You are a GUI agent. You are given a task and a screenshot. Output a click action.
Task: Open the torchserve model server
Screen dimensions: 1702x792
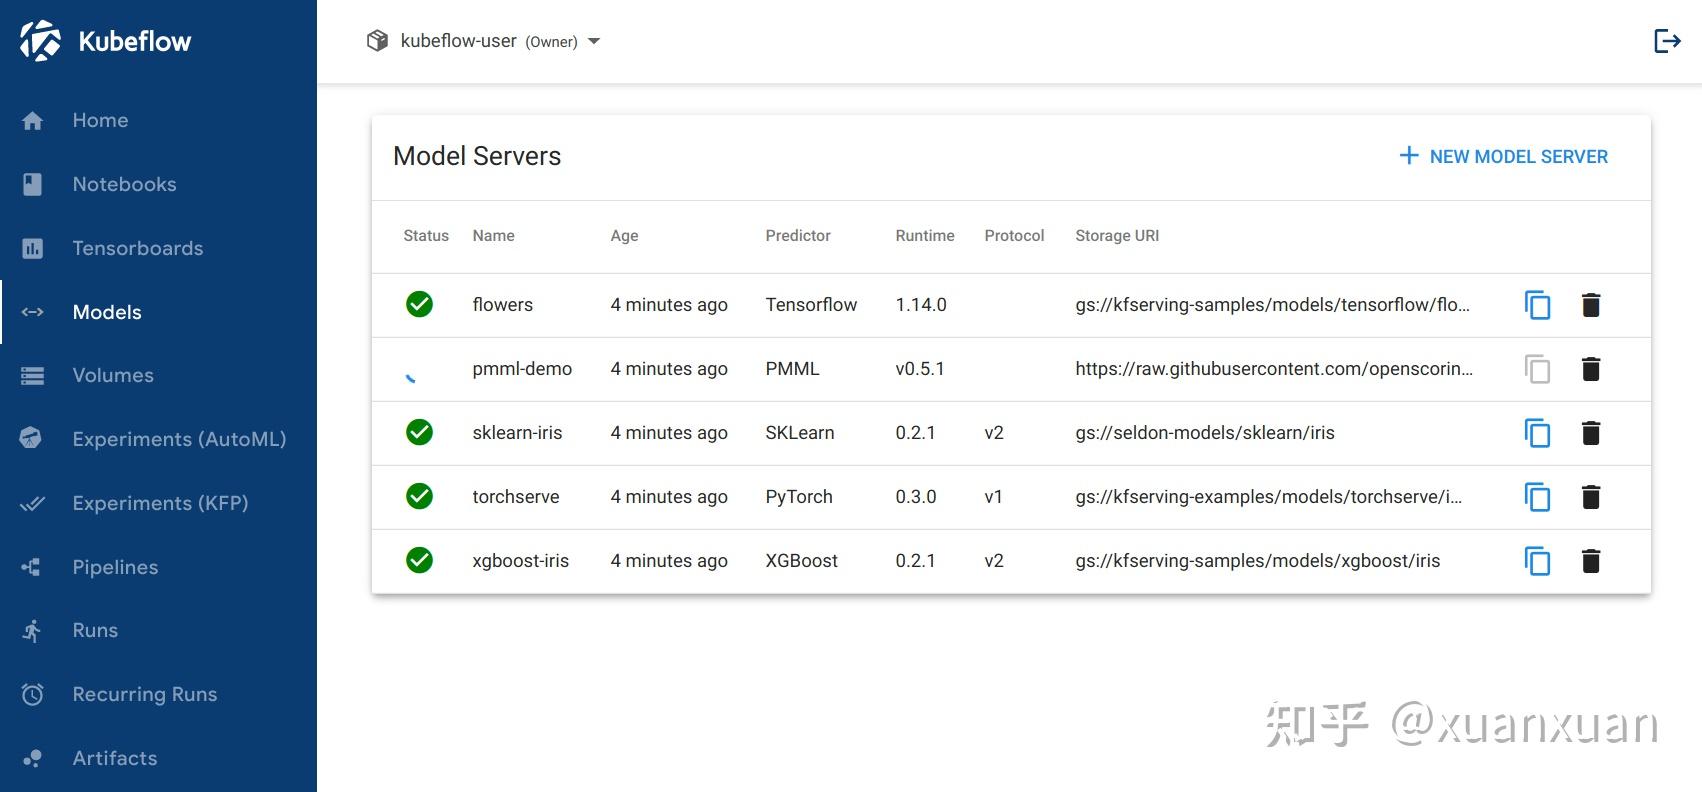tap(515, 497)
